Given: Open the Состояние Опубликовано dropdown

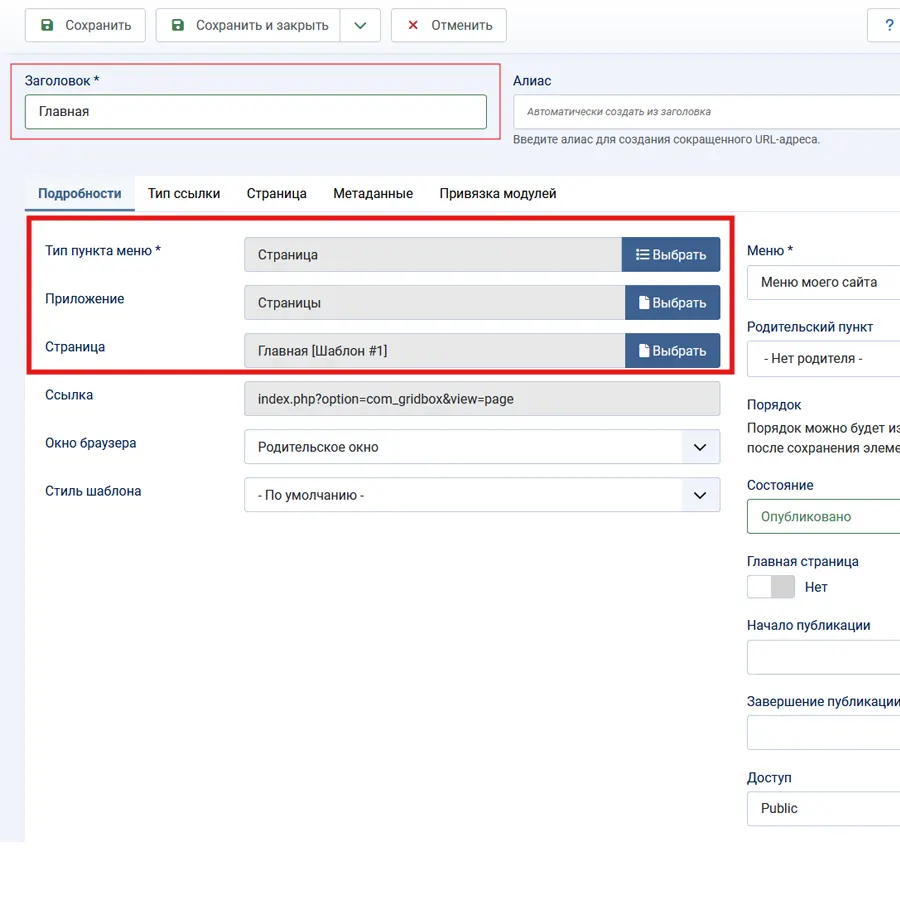Looking at the screenshot, I should click(823, 517).
